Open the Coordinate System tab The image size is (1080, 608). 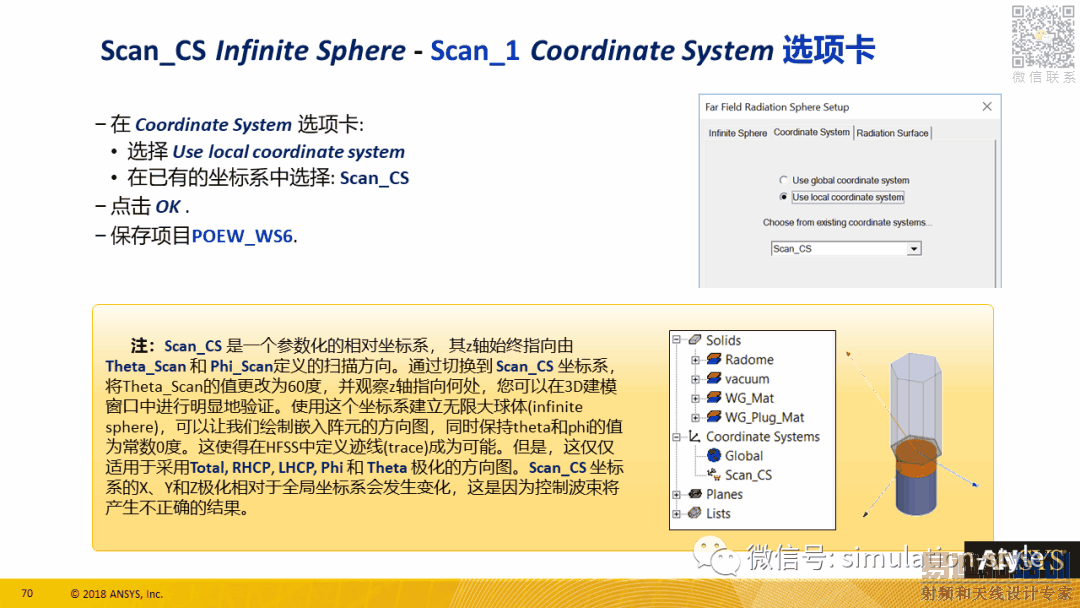[x=811, y=132]
